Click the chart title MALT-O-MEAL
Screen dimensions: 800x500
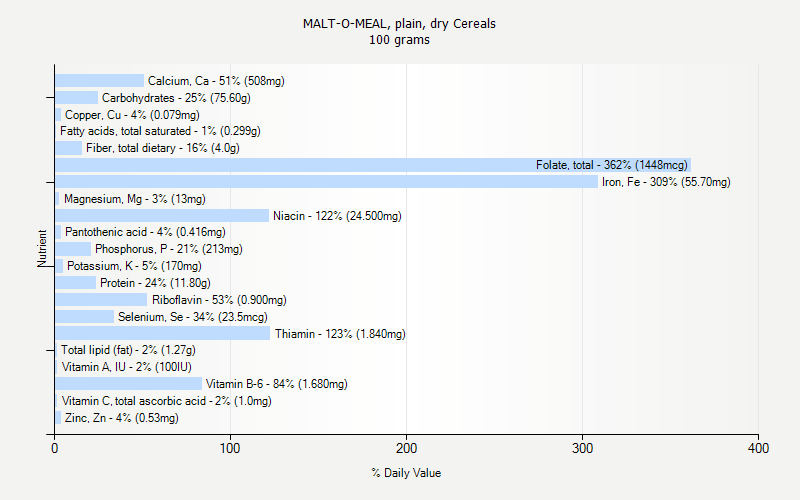(399, 23)
